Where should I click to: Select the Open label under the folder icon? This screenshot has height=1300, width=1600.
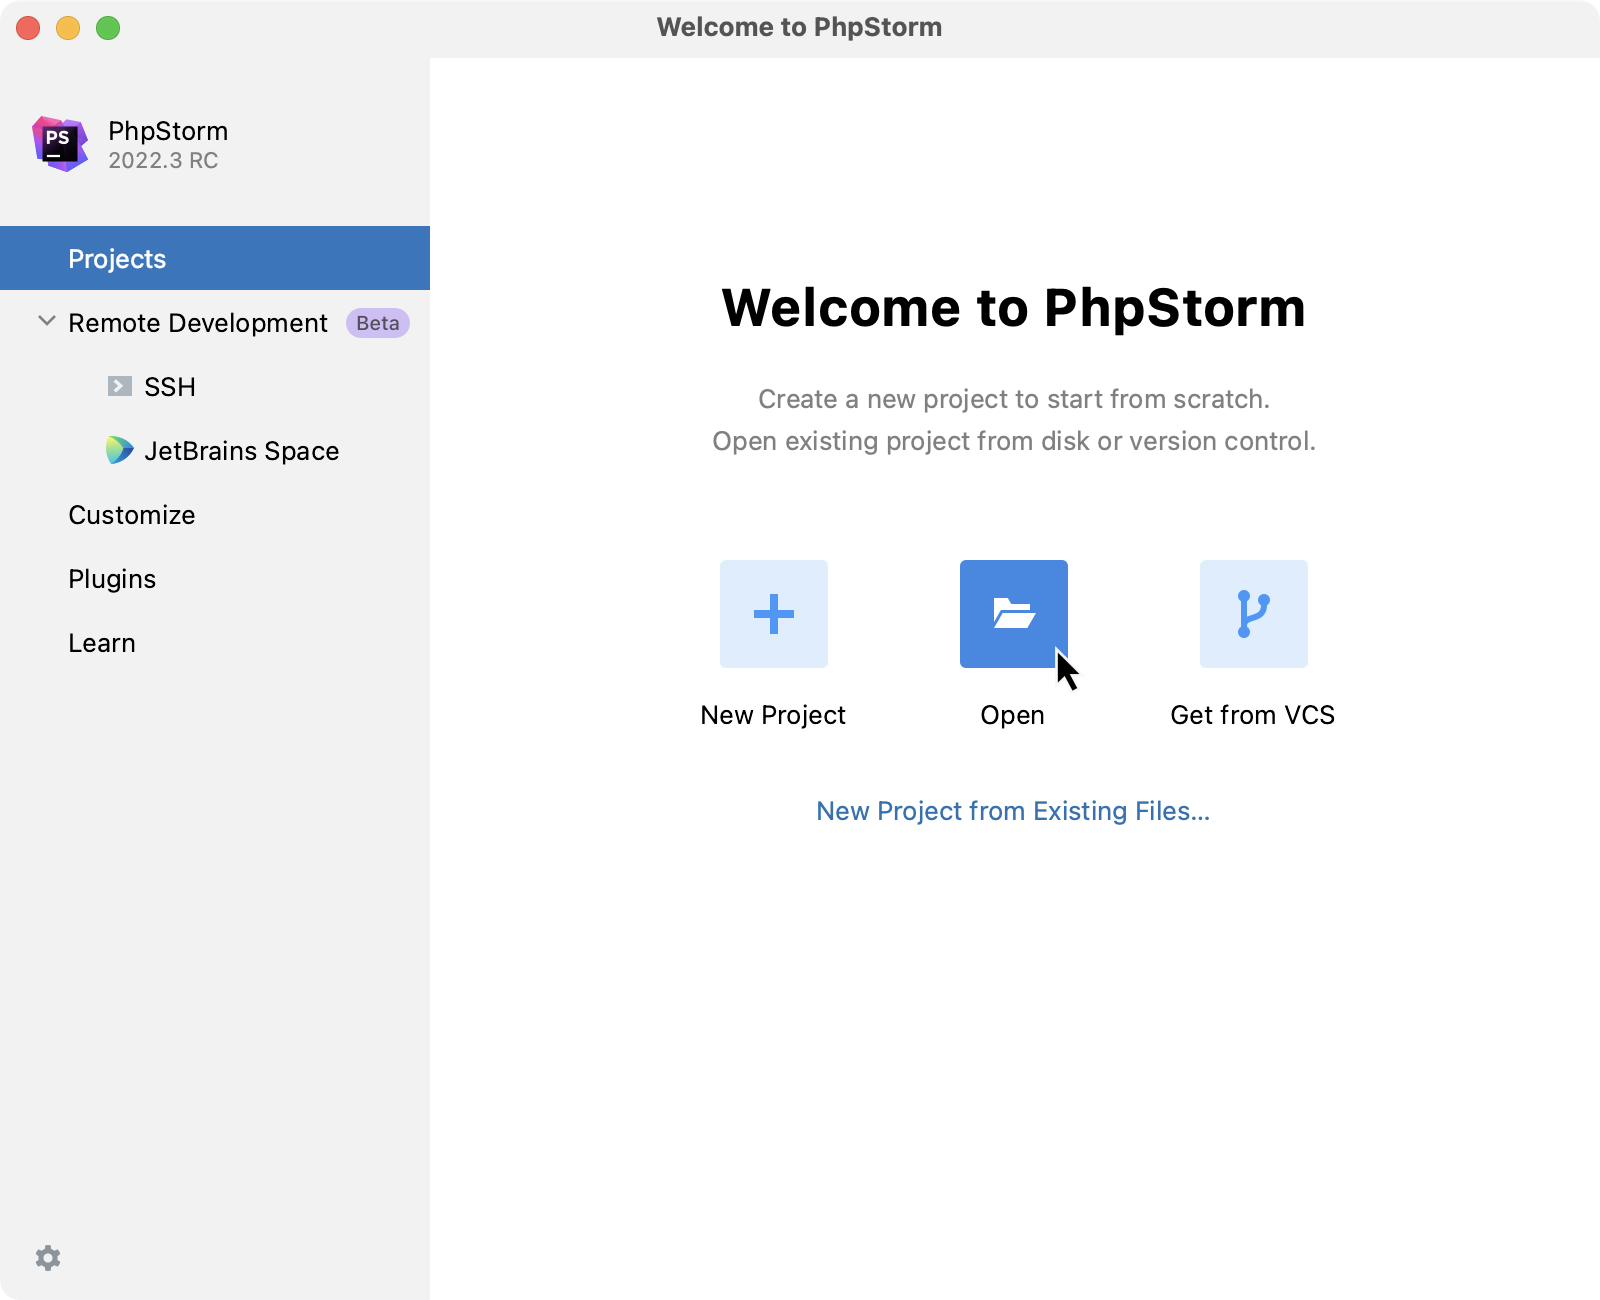(1012, 714)
